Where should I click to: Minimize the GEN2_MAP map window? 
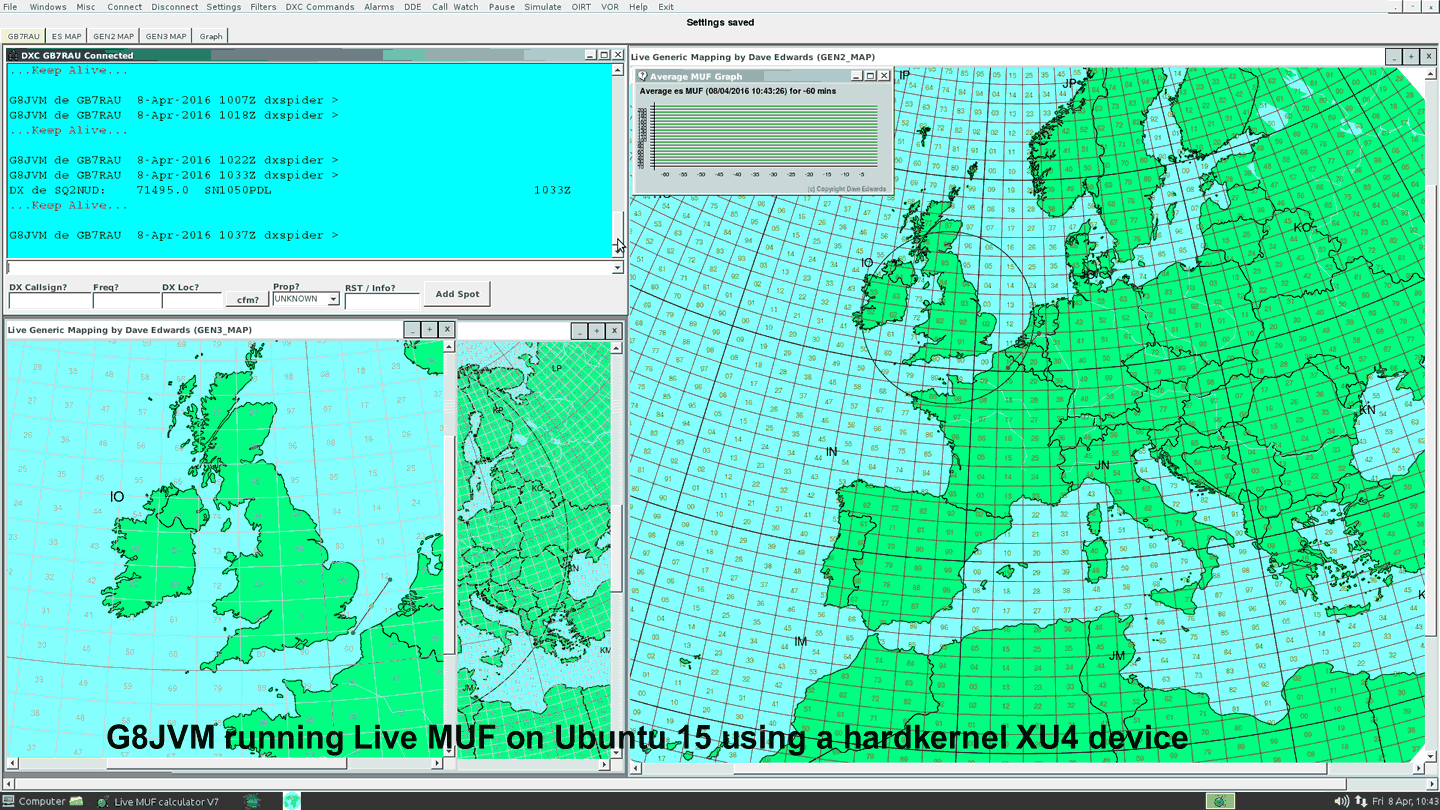tap(1393, 57)
